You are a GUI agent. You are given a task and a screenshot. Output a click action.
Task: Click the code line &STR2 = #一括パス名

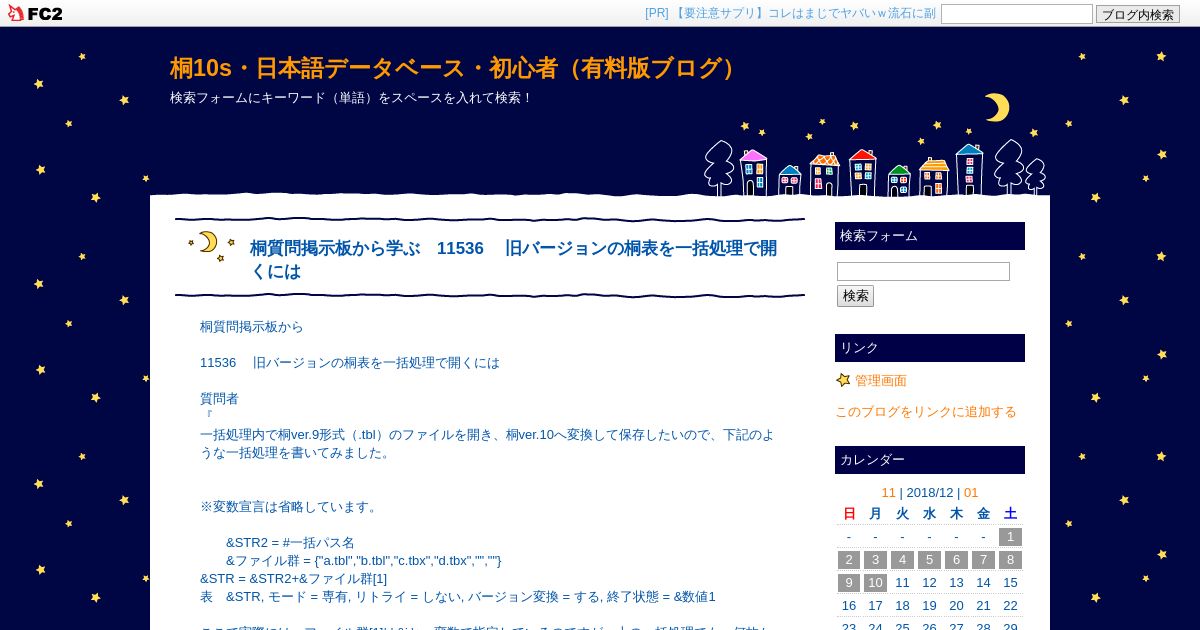[290, 543]
